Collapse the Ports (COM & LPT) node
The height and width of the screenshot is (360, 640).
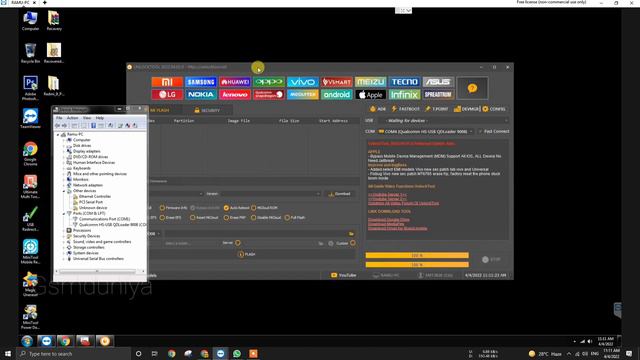(x=64, y=213)
